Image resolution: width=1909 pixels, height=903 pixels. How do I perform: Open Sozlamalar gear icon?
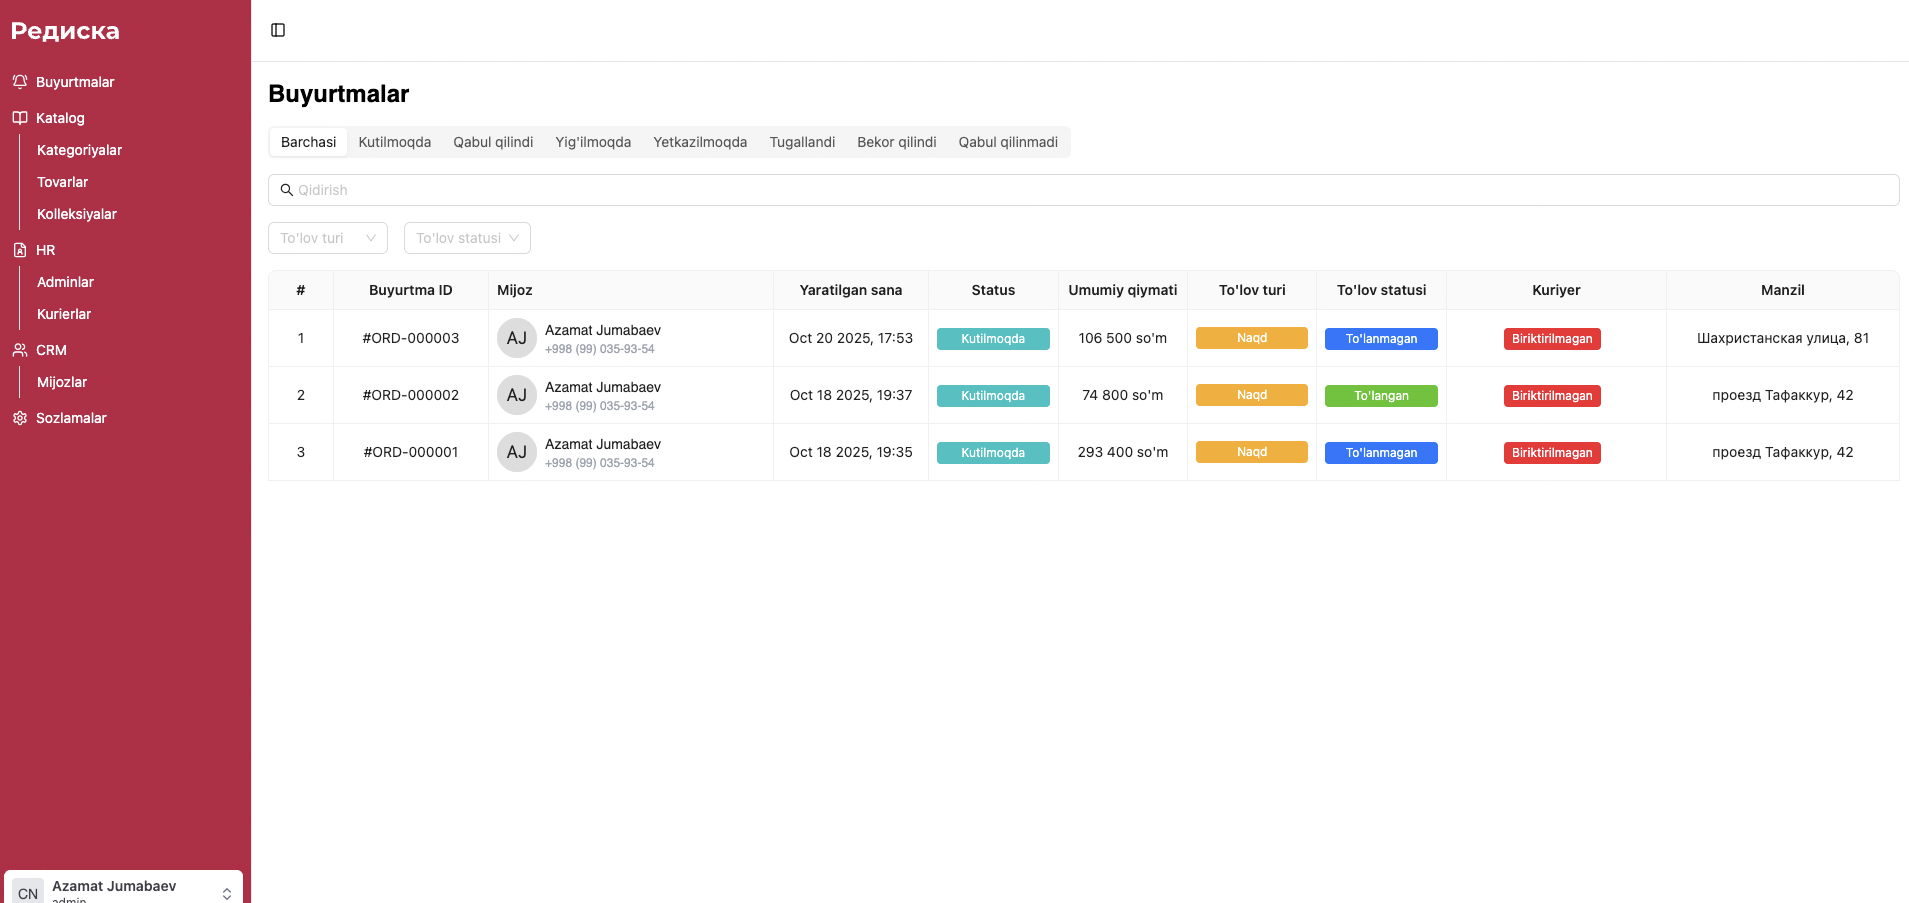tap(20, 418)
